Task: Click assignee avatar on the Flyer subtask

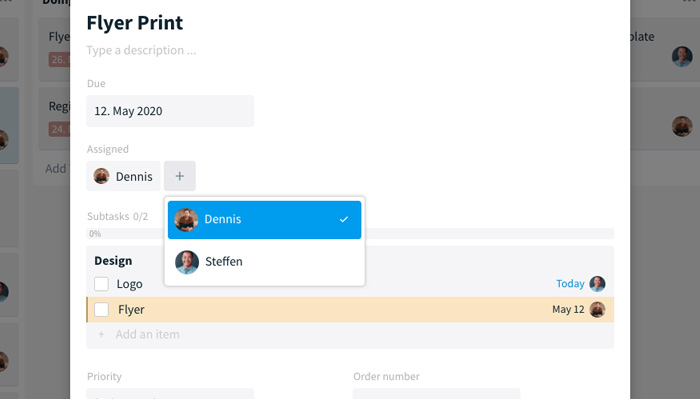Action: click(x=597, y=309)
